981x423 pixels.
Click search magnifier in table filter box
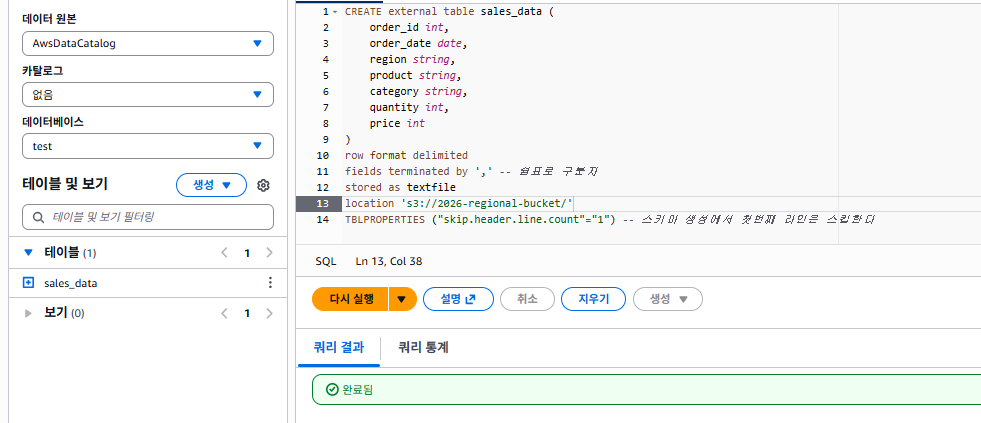[39, 217]
